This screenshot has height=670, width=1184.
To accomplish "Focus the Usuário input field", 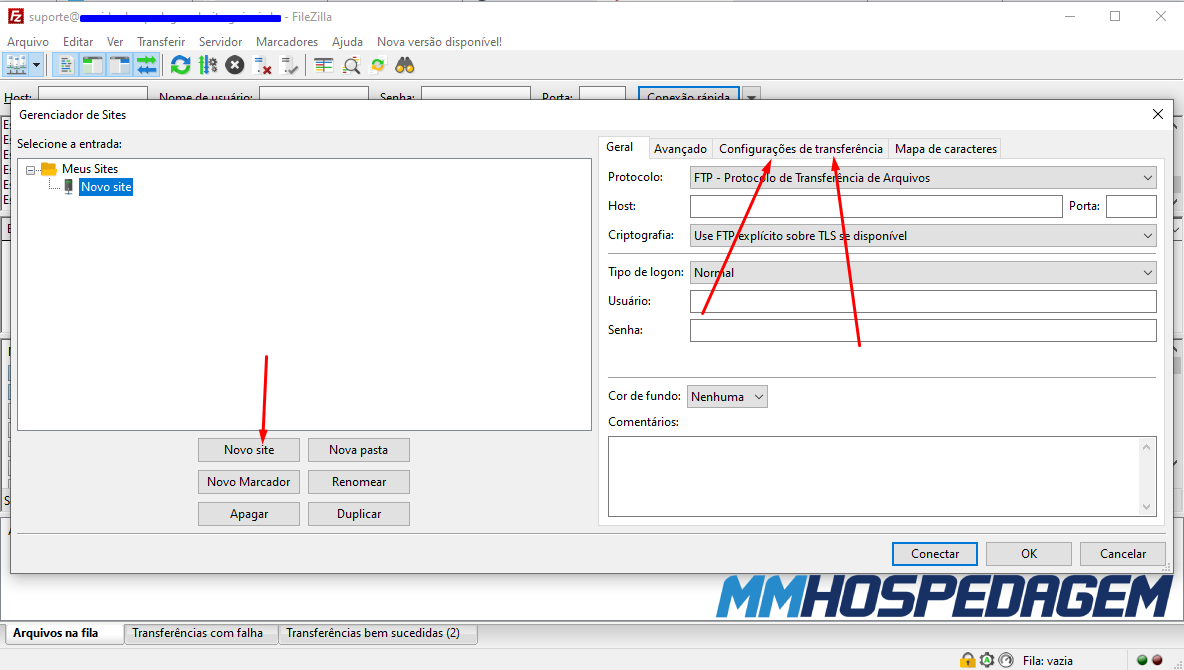I will pyautogui.click(x=923, y=301).
